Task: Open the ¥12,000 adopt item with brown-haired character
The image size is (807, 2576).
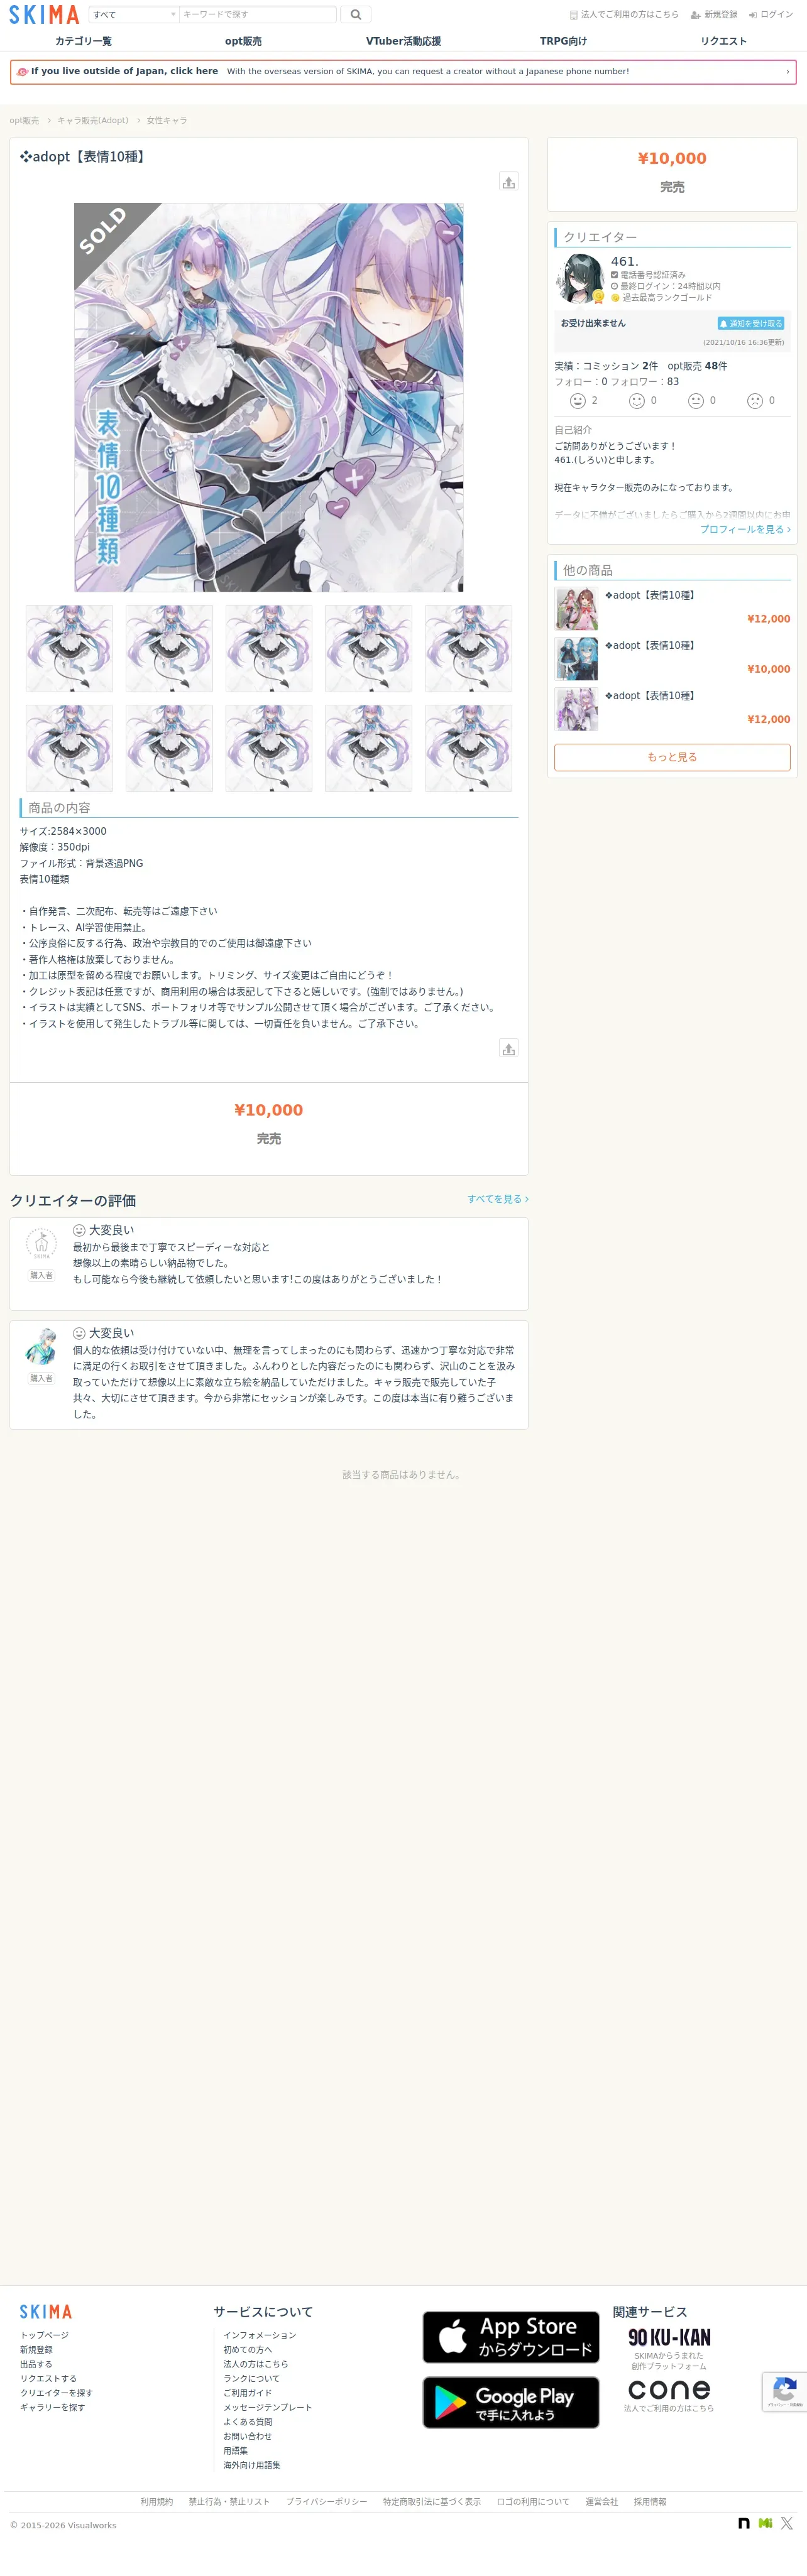Action: pyautogui.click(x=672, y=608)
